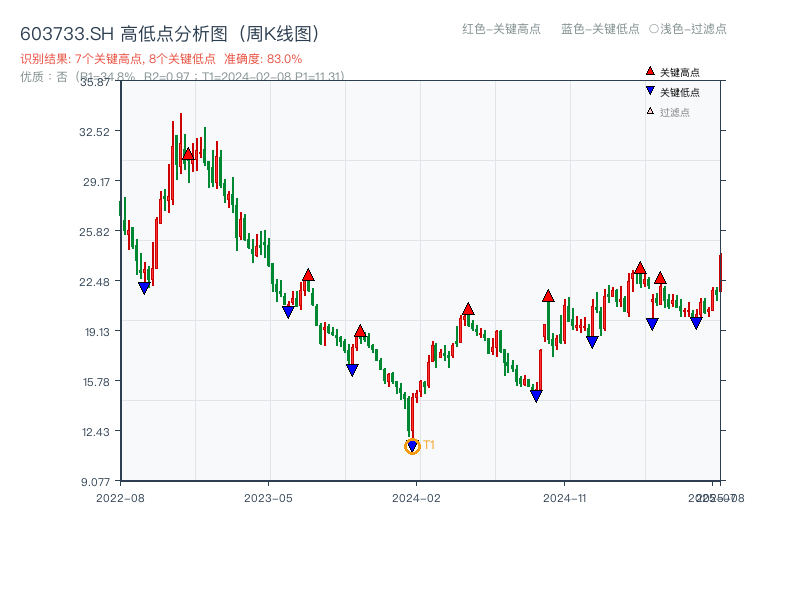Click the 准确度: 83.0% text
The image size is (800, 600).
tap(263, 59)
